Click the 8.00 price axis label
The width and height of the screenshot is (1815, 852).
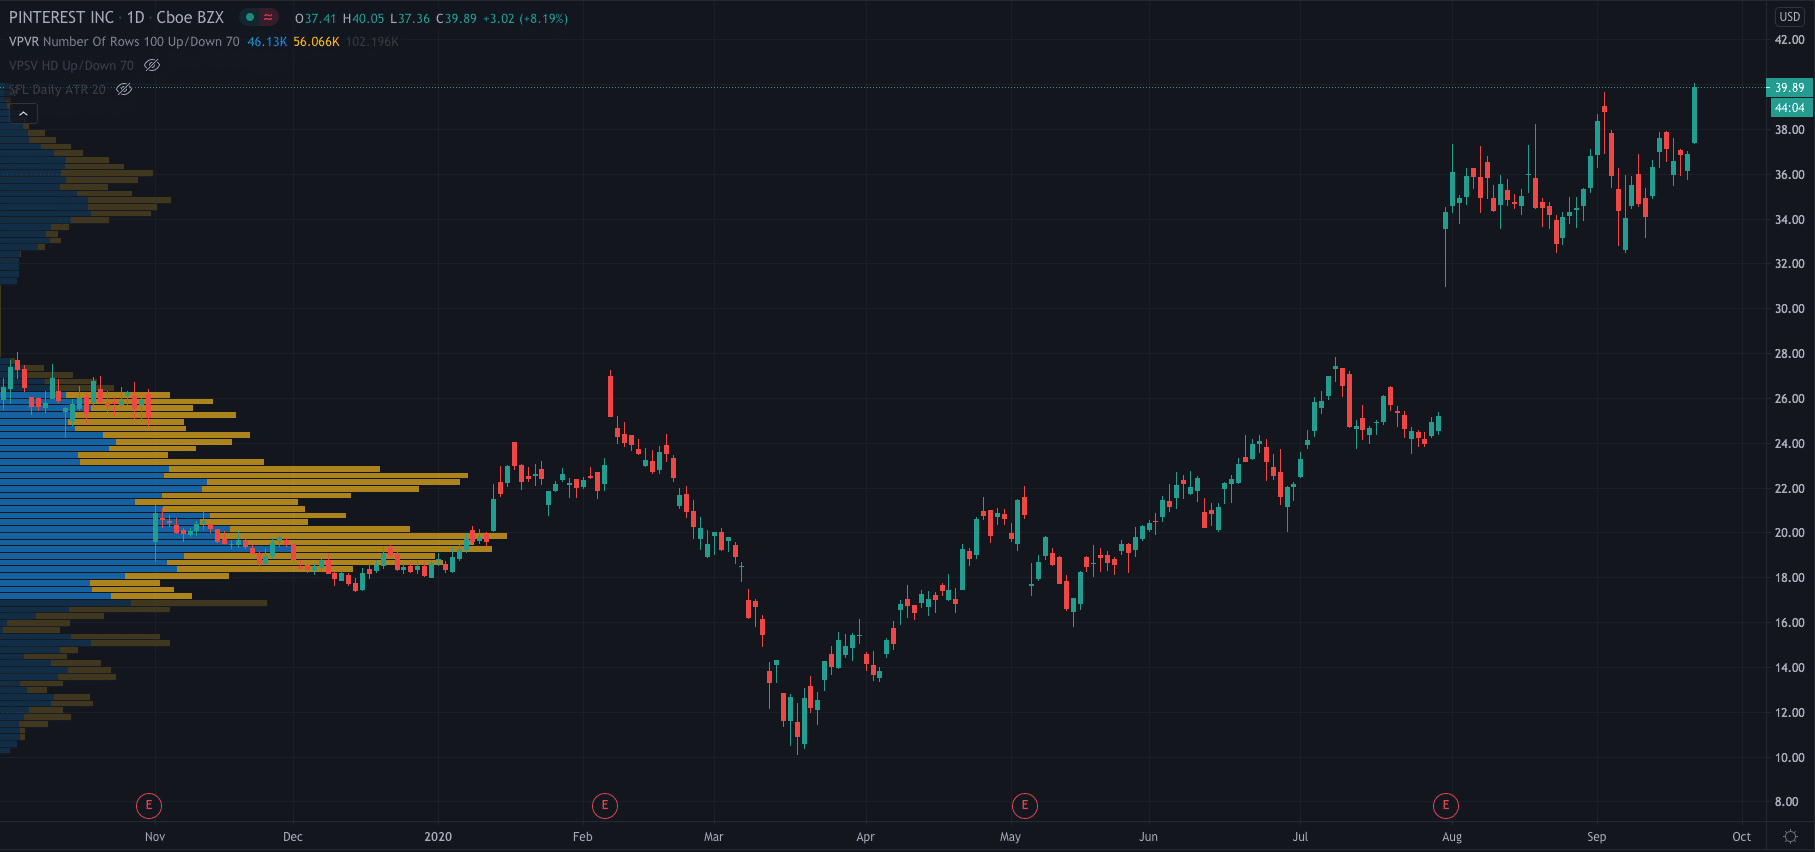click(1786, 802)
